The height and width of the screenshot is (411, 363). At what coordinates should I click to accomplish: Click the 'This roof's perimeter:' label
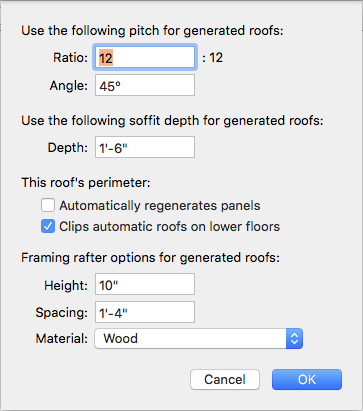pos(86,183)
